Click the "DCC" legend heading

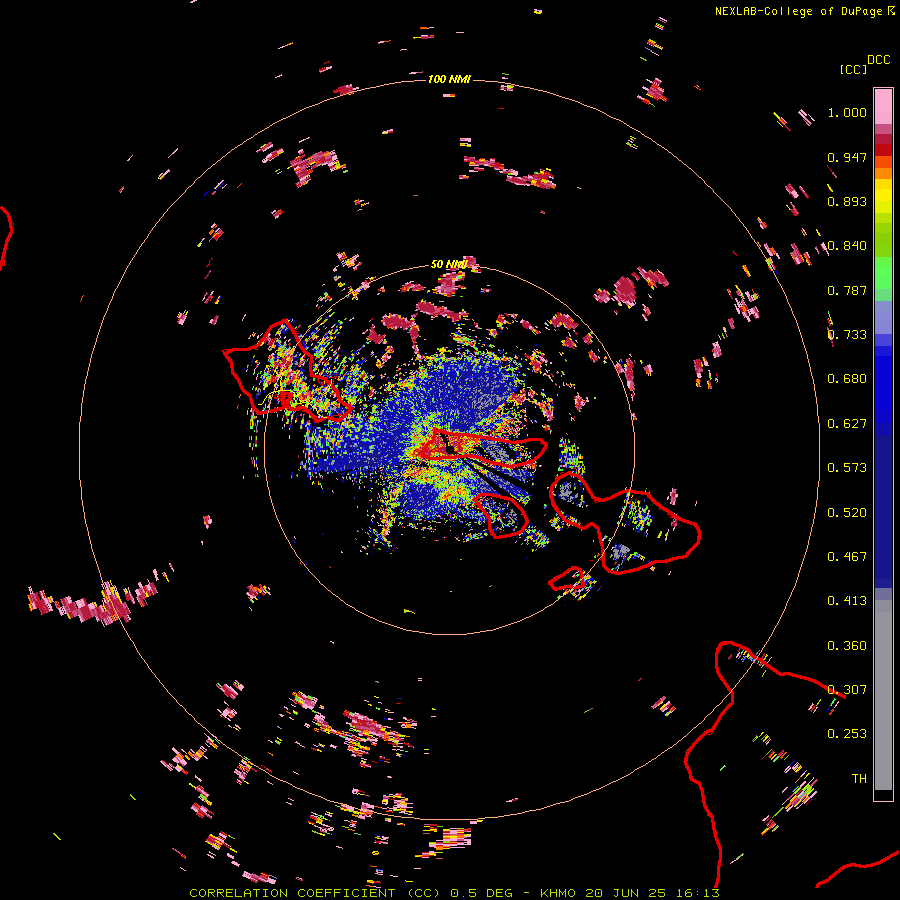878,60
